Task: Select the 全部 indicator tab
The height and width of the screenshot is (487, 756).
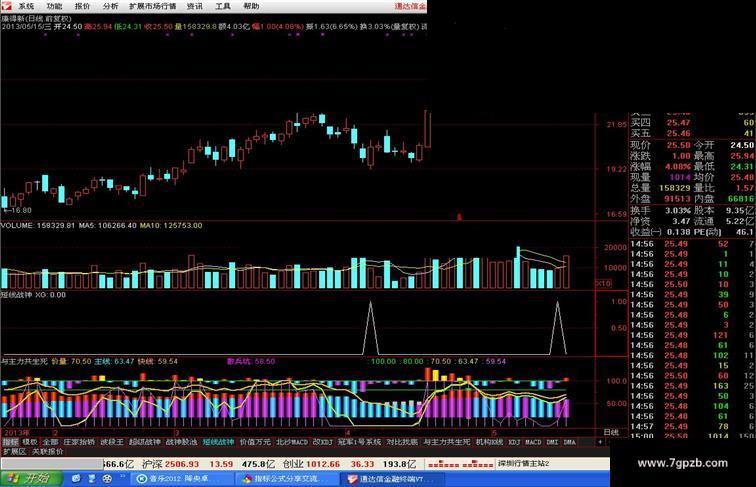Action: coord(50,442)
